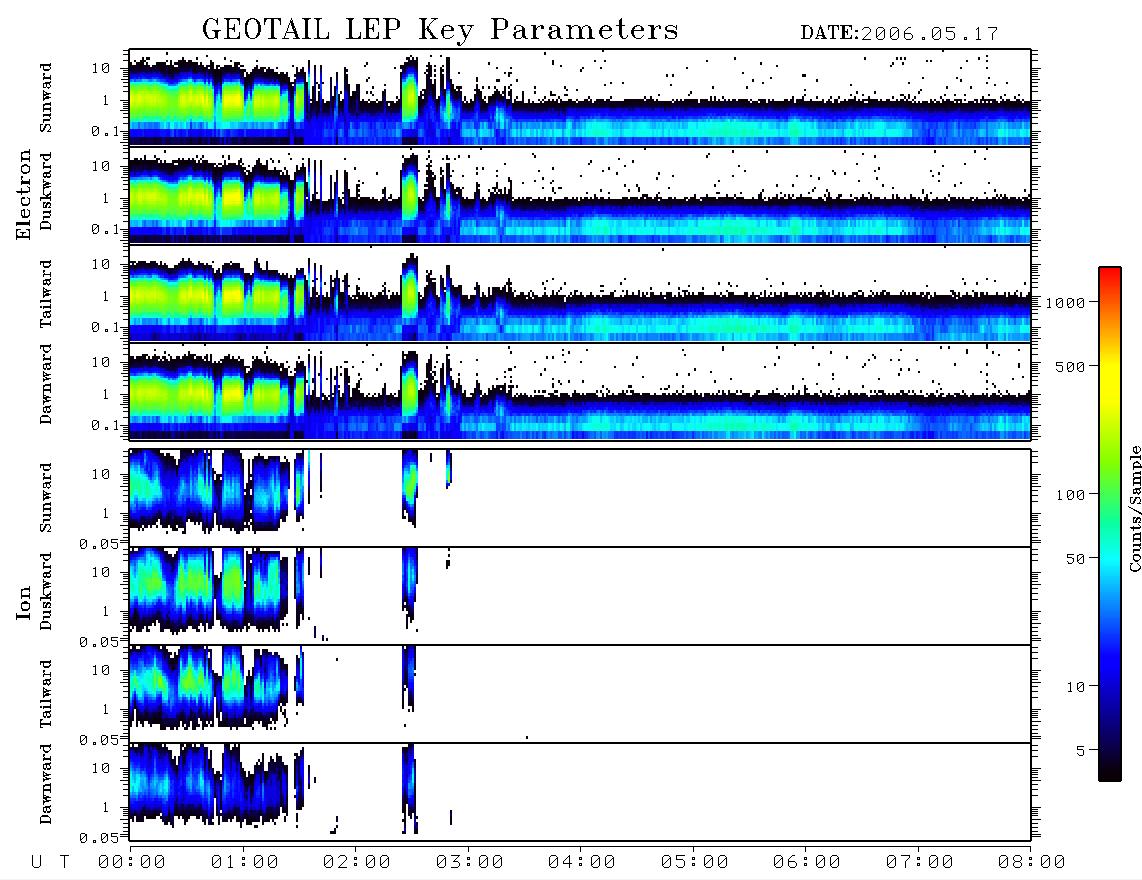Viewport: 1142px width, 880px height.
Task: Select the DATE:2006.05.17 label
Action: tap(899, 34)
